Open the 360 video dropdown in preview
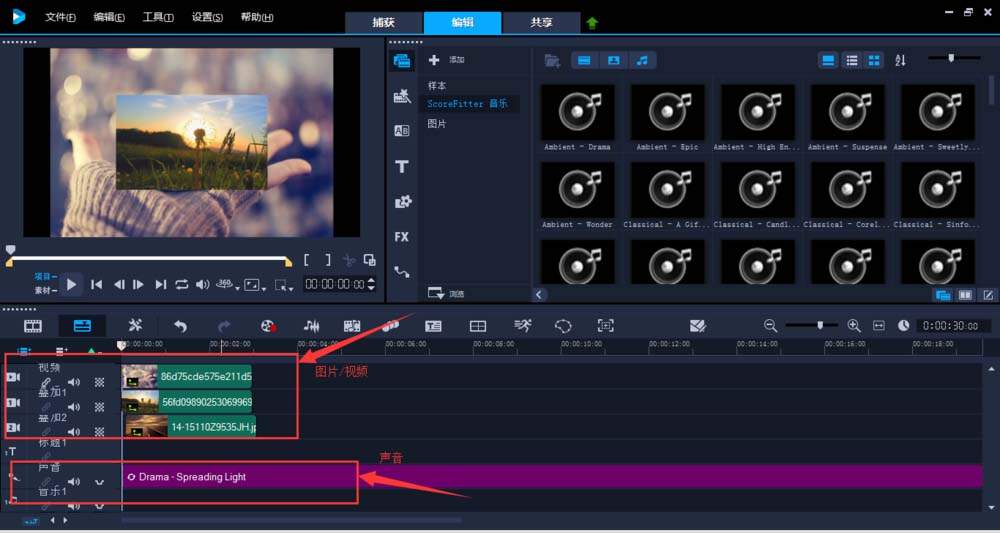 pos(226,285)
